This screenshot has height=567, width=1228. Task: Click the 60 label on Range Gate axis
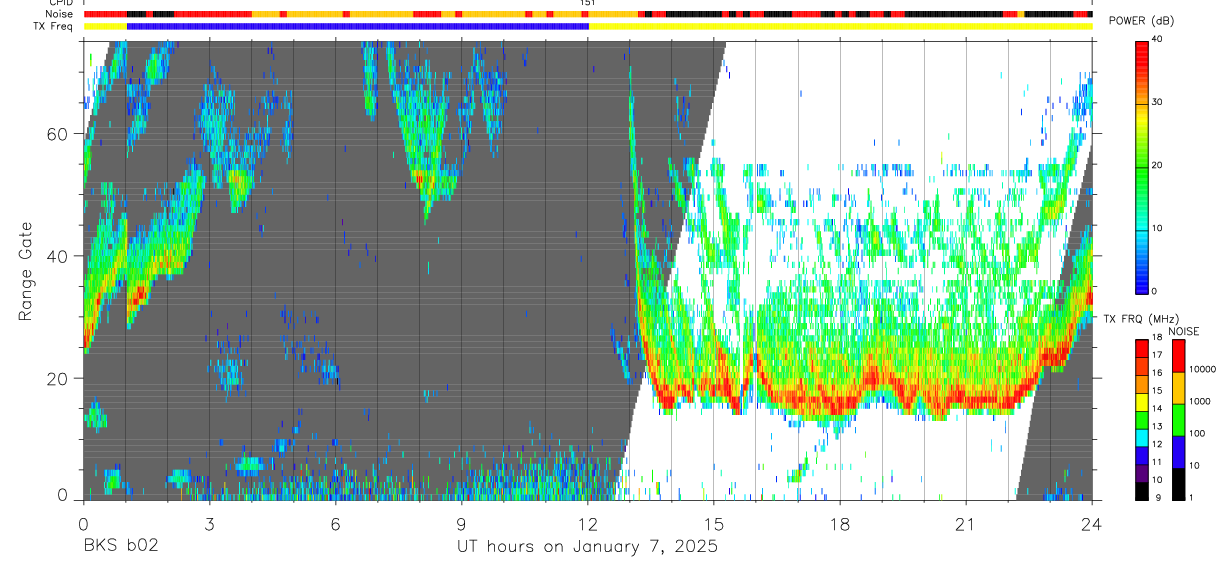point(58,134)
